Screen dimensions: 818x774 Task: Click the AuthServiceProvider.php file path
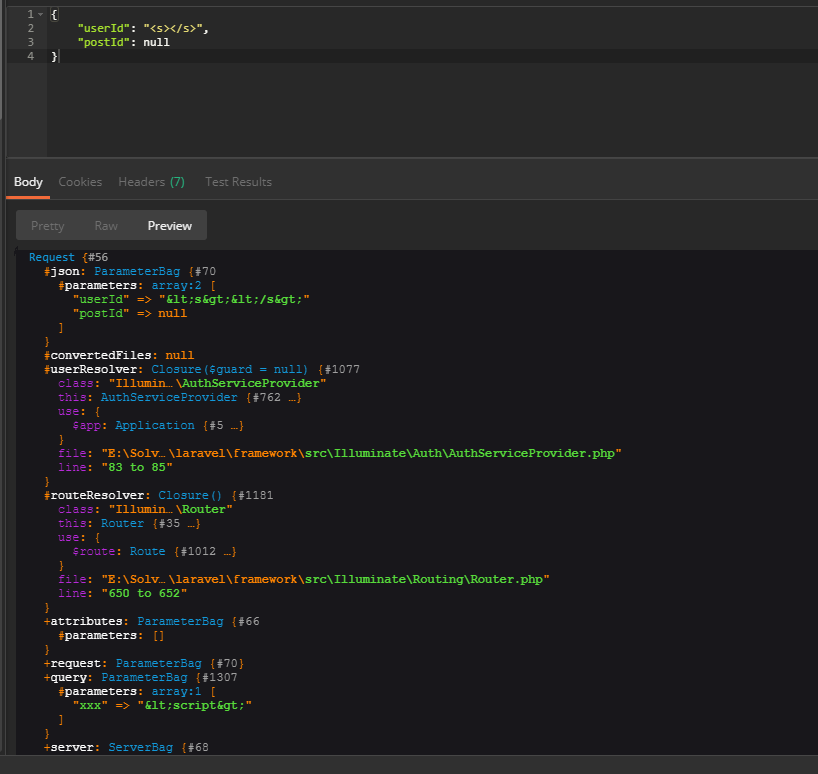coord(362,454)
